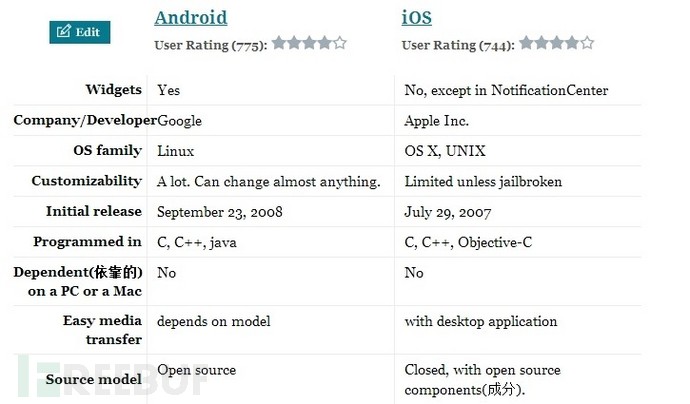Image resolution: width=690 pixels, height=404 pixels.
Task: Rate iOS with the first star
Action: click(526, 43)
